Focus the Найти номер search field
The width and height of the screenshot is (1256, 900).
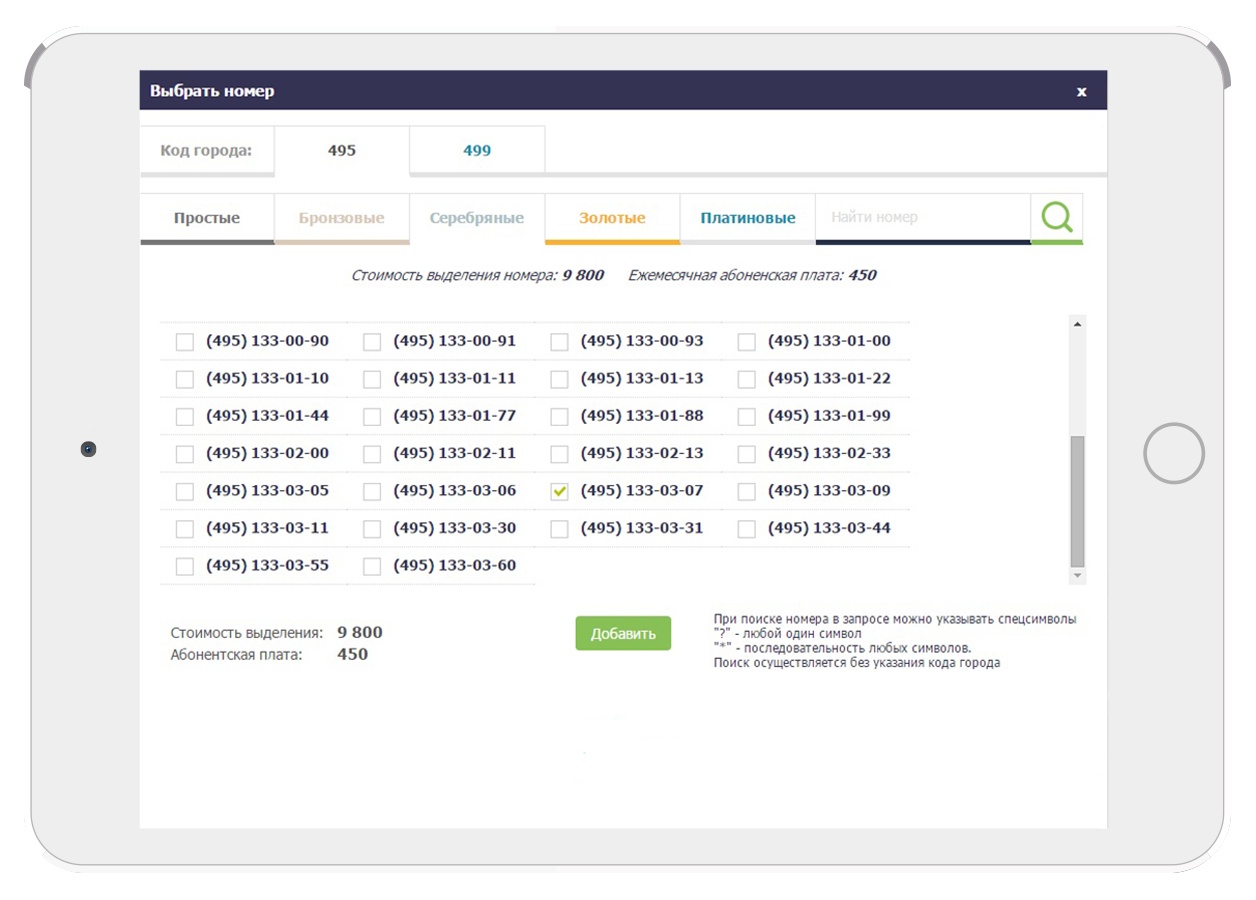[923, 217]
